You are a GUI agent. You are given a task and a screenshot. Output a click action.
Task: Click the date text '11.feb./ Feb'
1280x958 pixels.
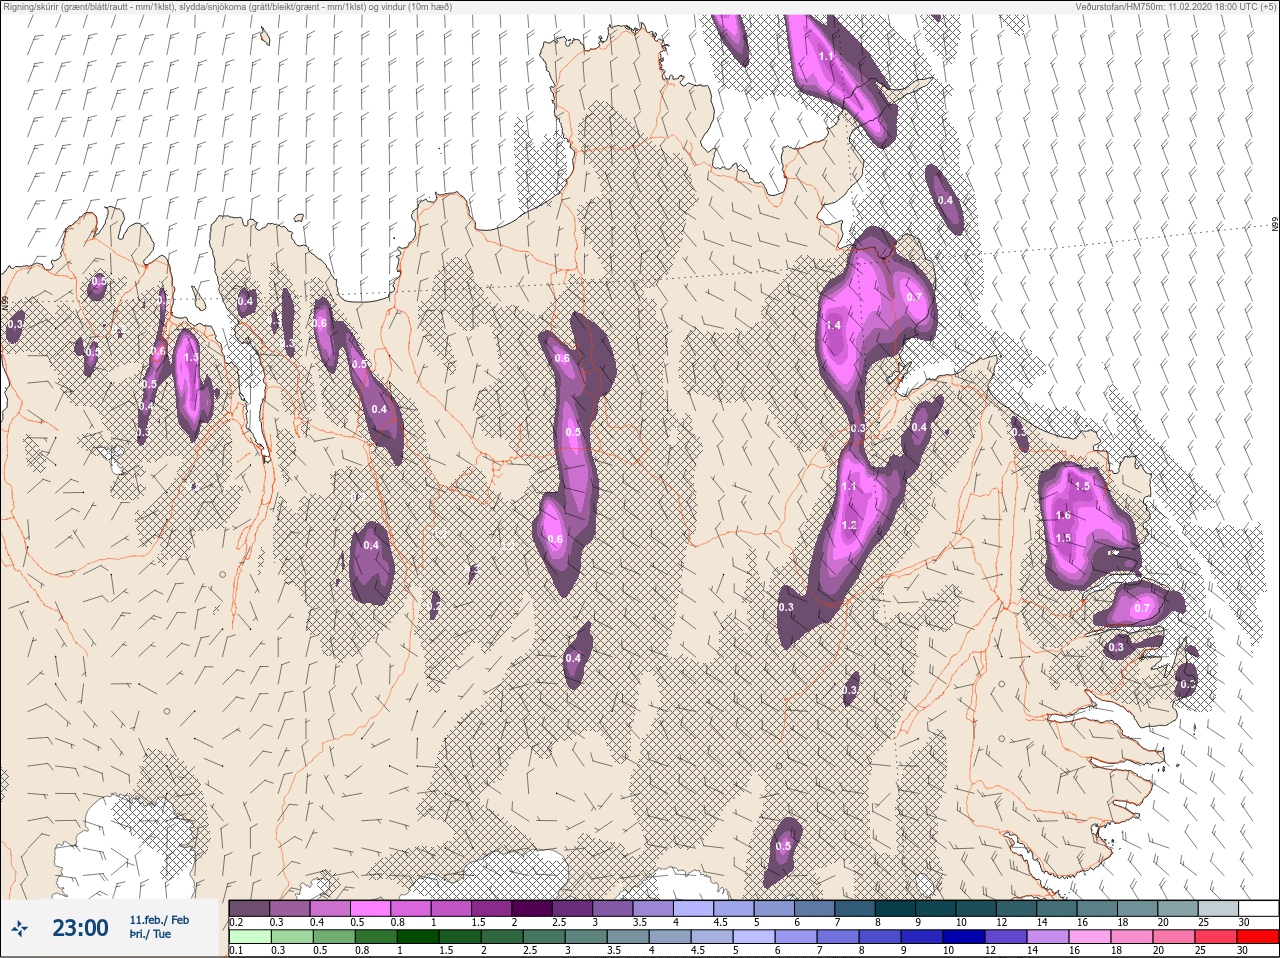click(159, 919)
